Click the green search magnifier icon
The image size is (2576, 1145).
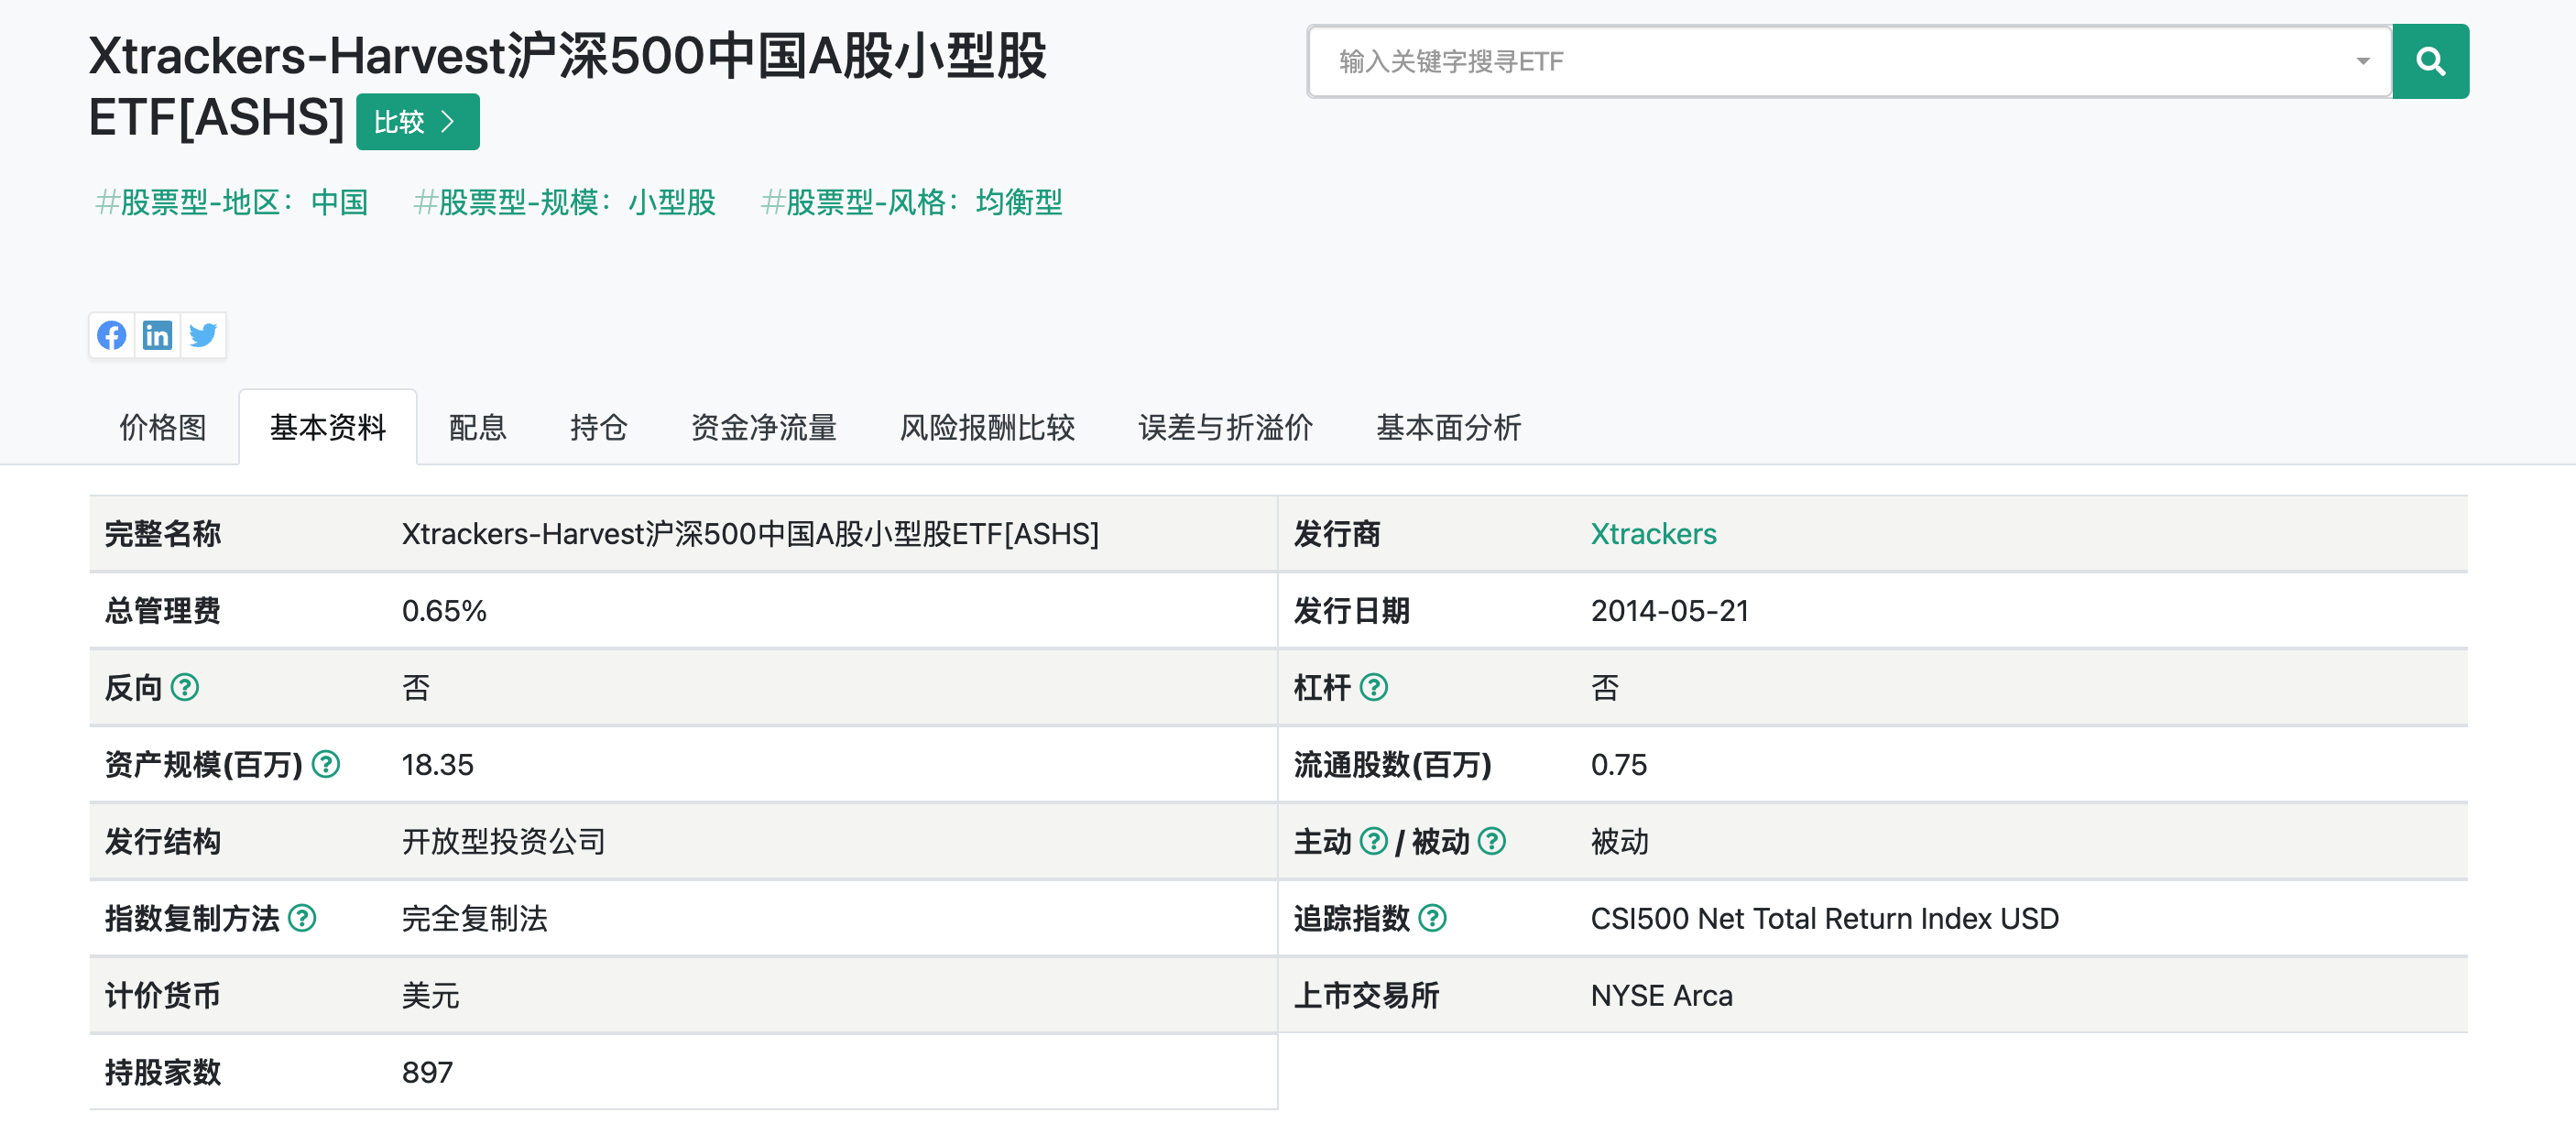[2430, 61]
